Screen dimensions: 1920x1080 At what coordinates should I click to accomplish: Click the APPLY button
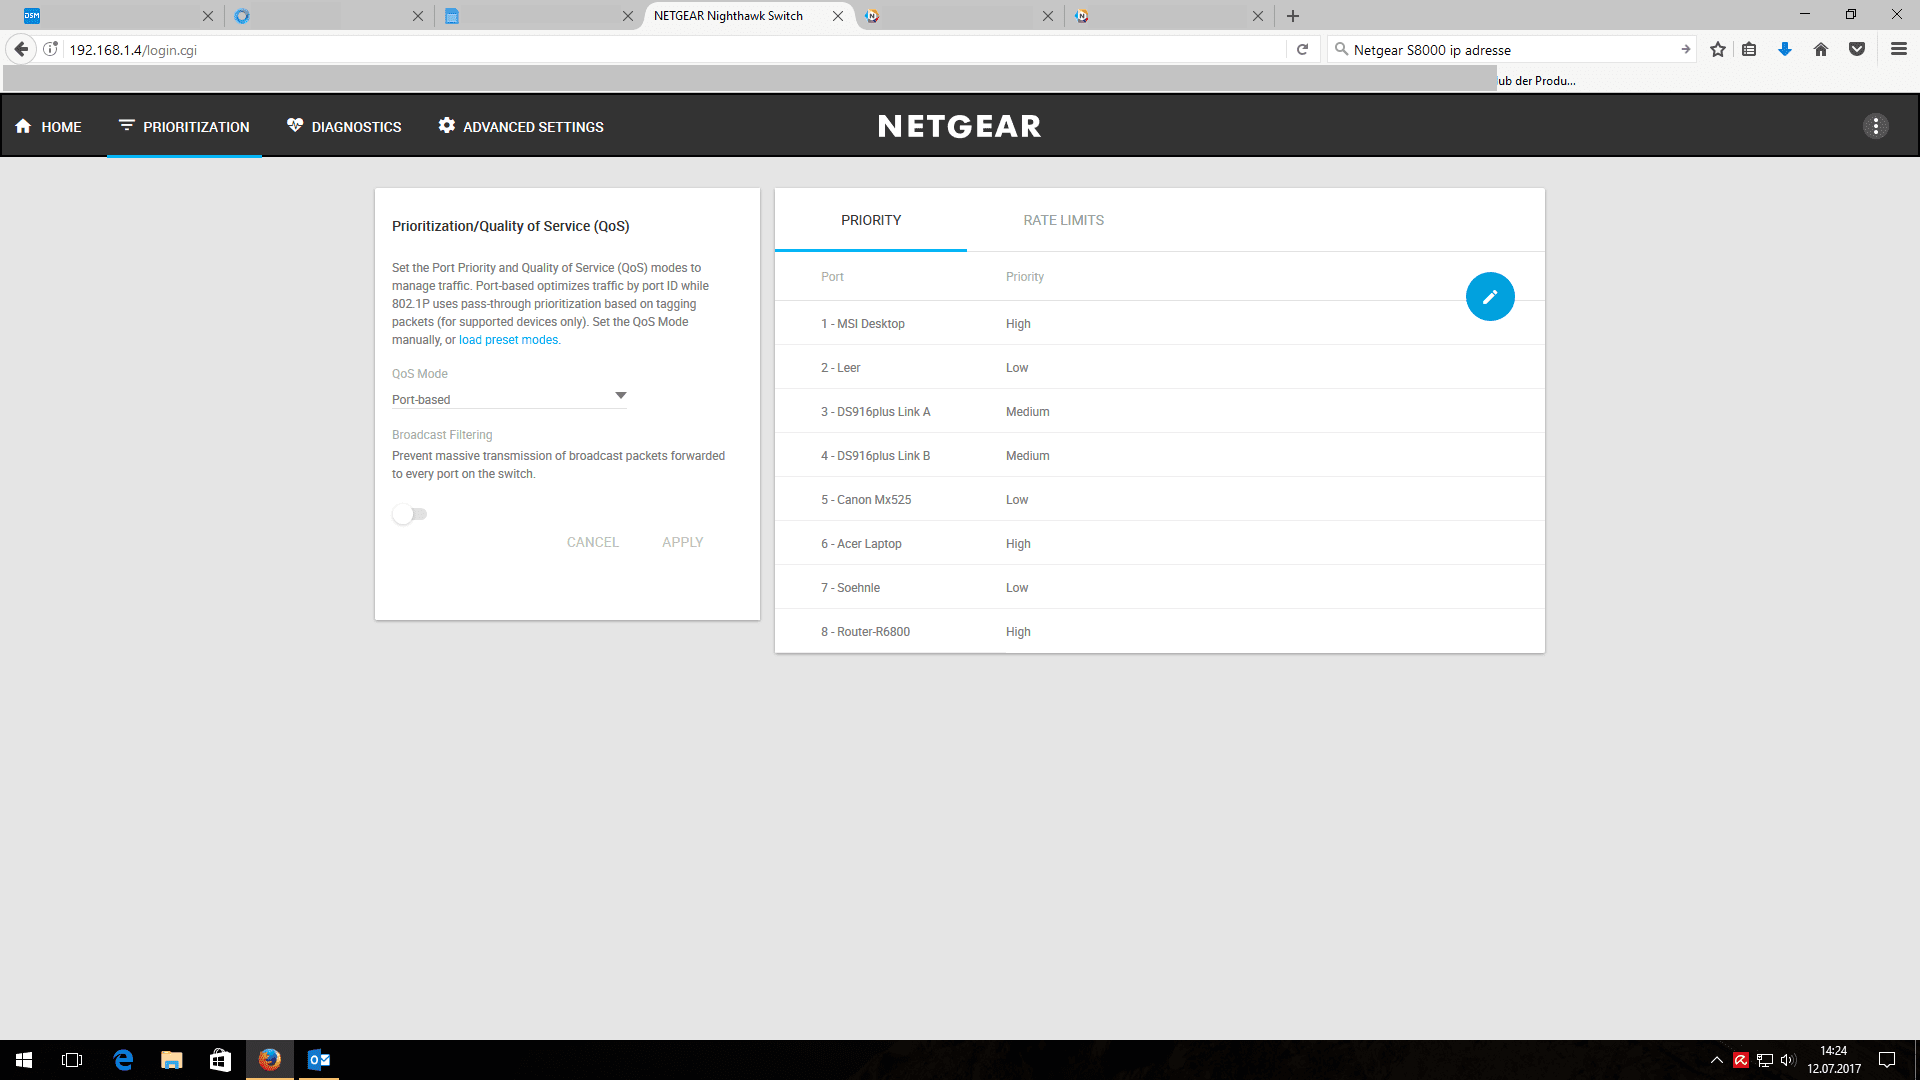point(683,542)
